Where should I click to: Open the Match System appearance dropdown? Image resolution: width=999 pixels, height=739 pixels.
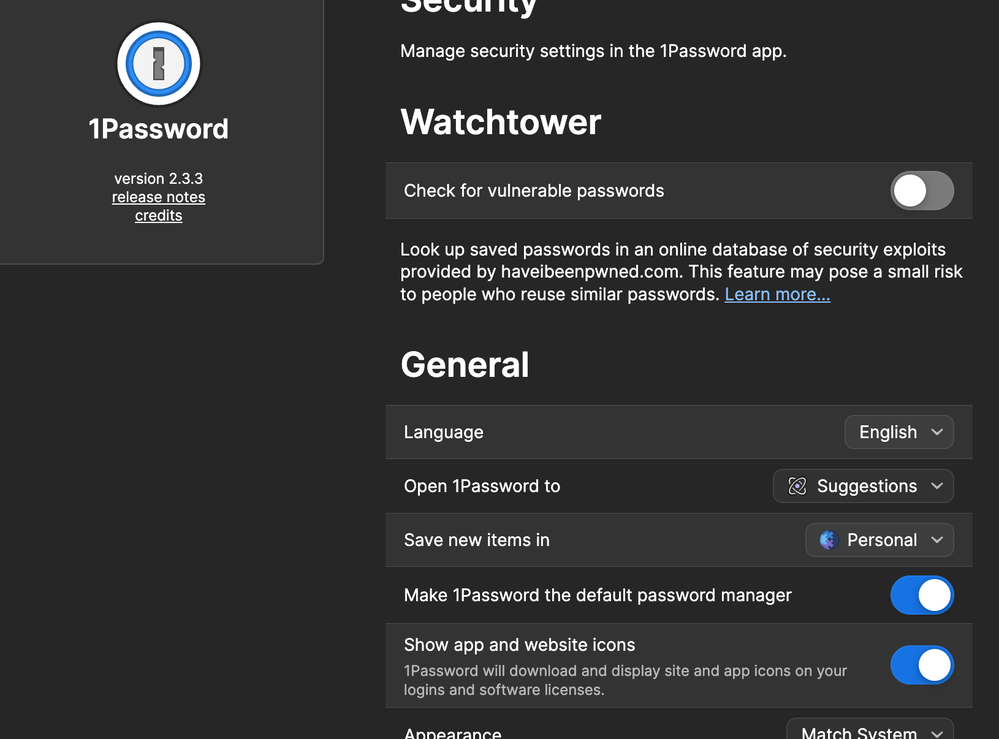click(x=870, y=731)
